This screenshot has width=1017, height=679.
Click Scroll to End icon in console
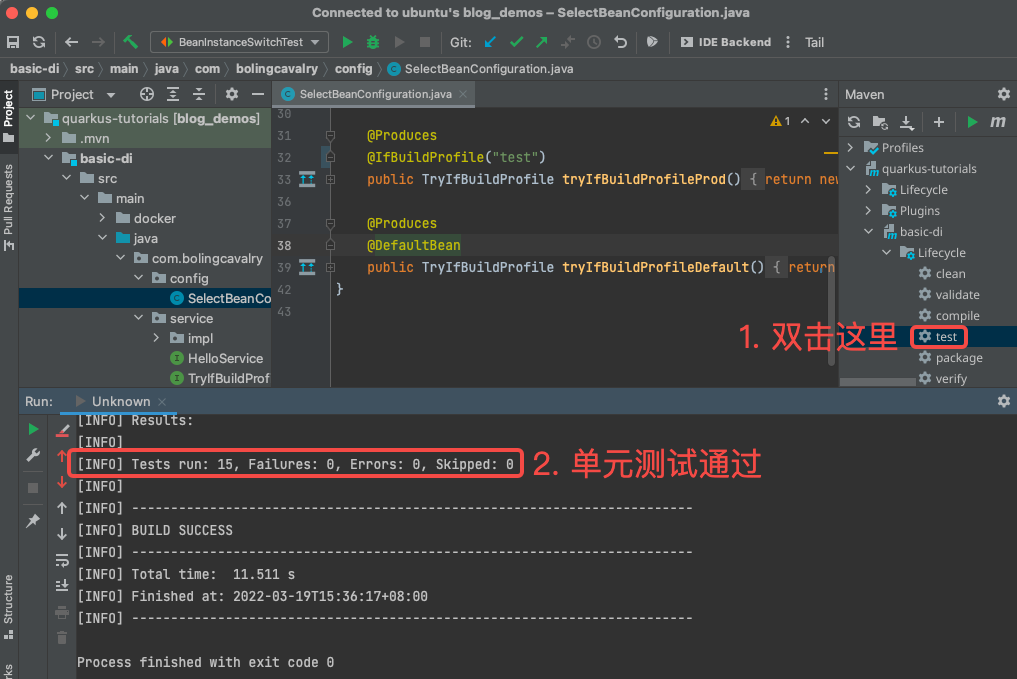[x=62, y=586]
